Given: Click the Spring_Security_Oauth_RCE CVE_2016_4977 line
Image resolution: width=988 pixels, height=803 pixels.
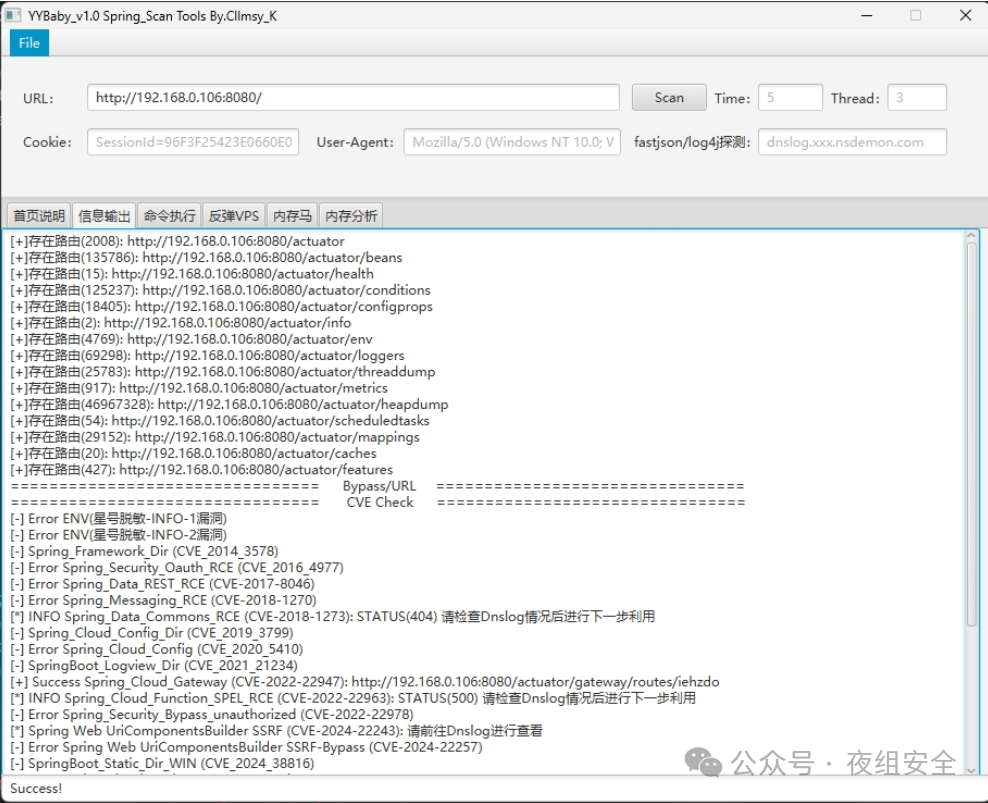Looking at the screenshot, I should (x=177, y=567).
